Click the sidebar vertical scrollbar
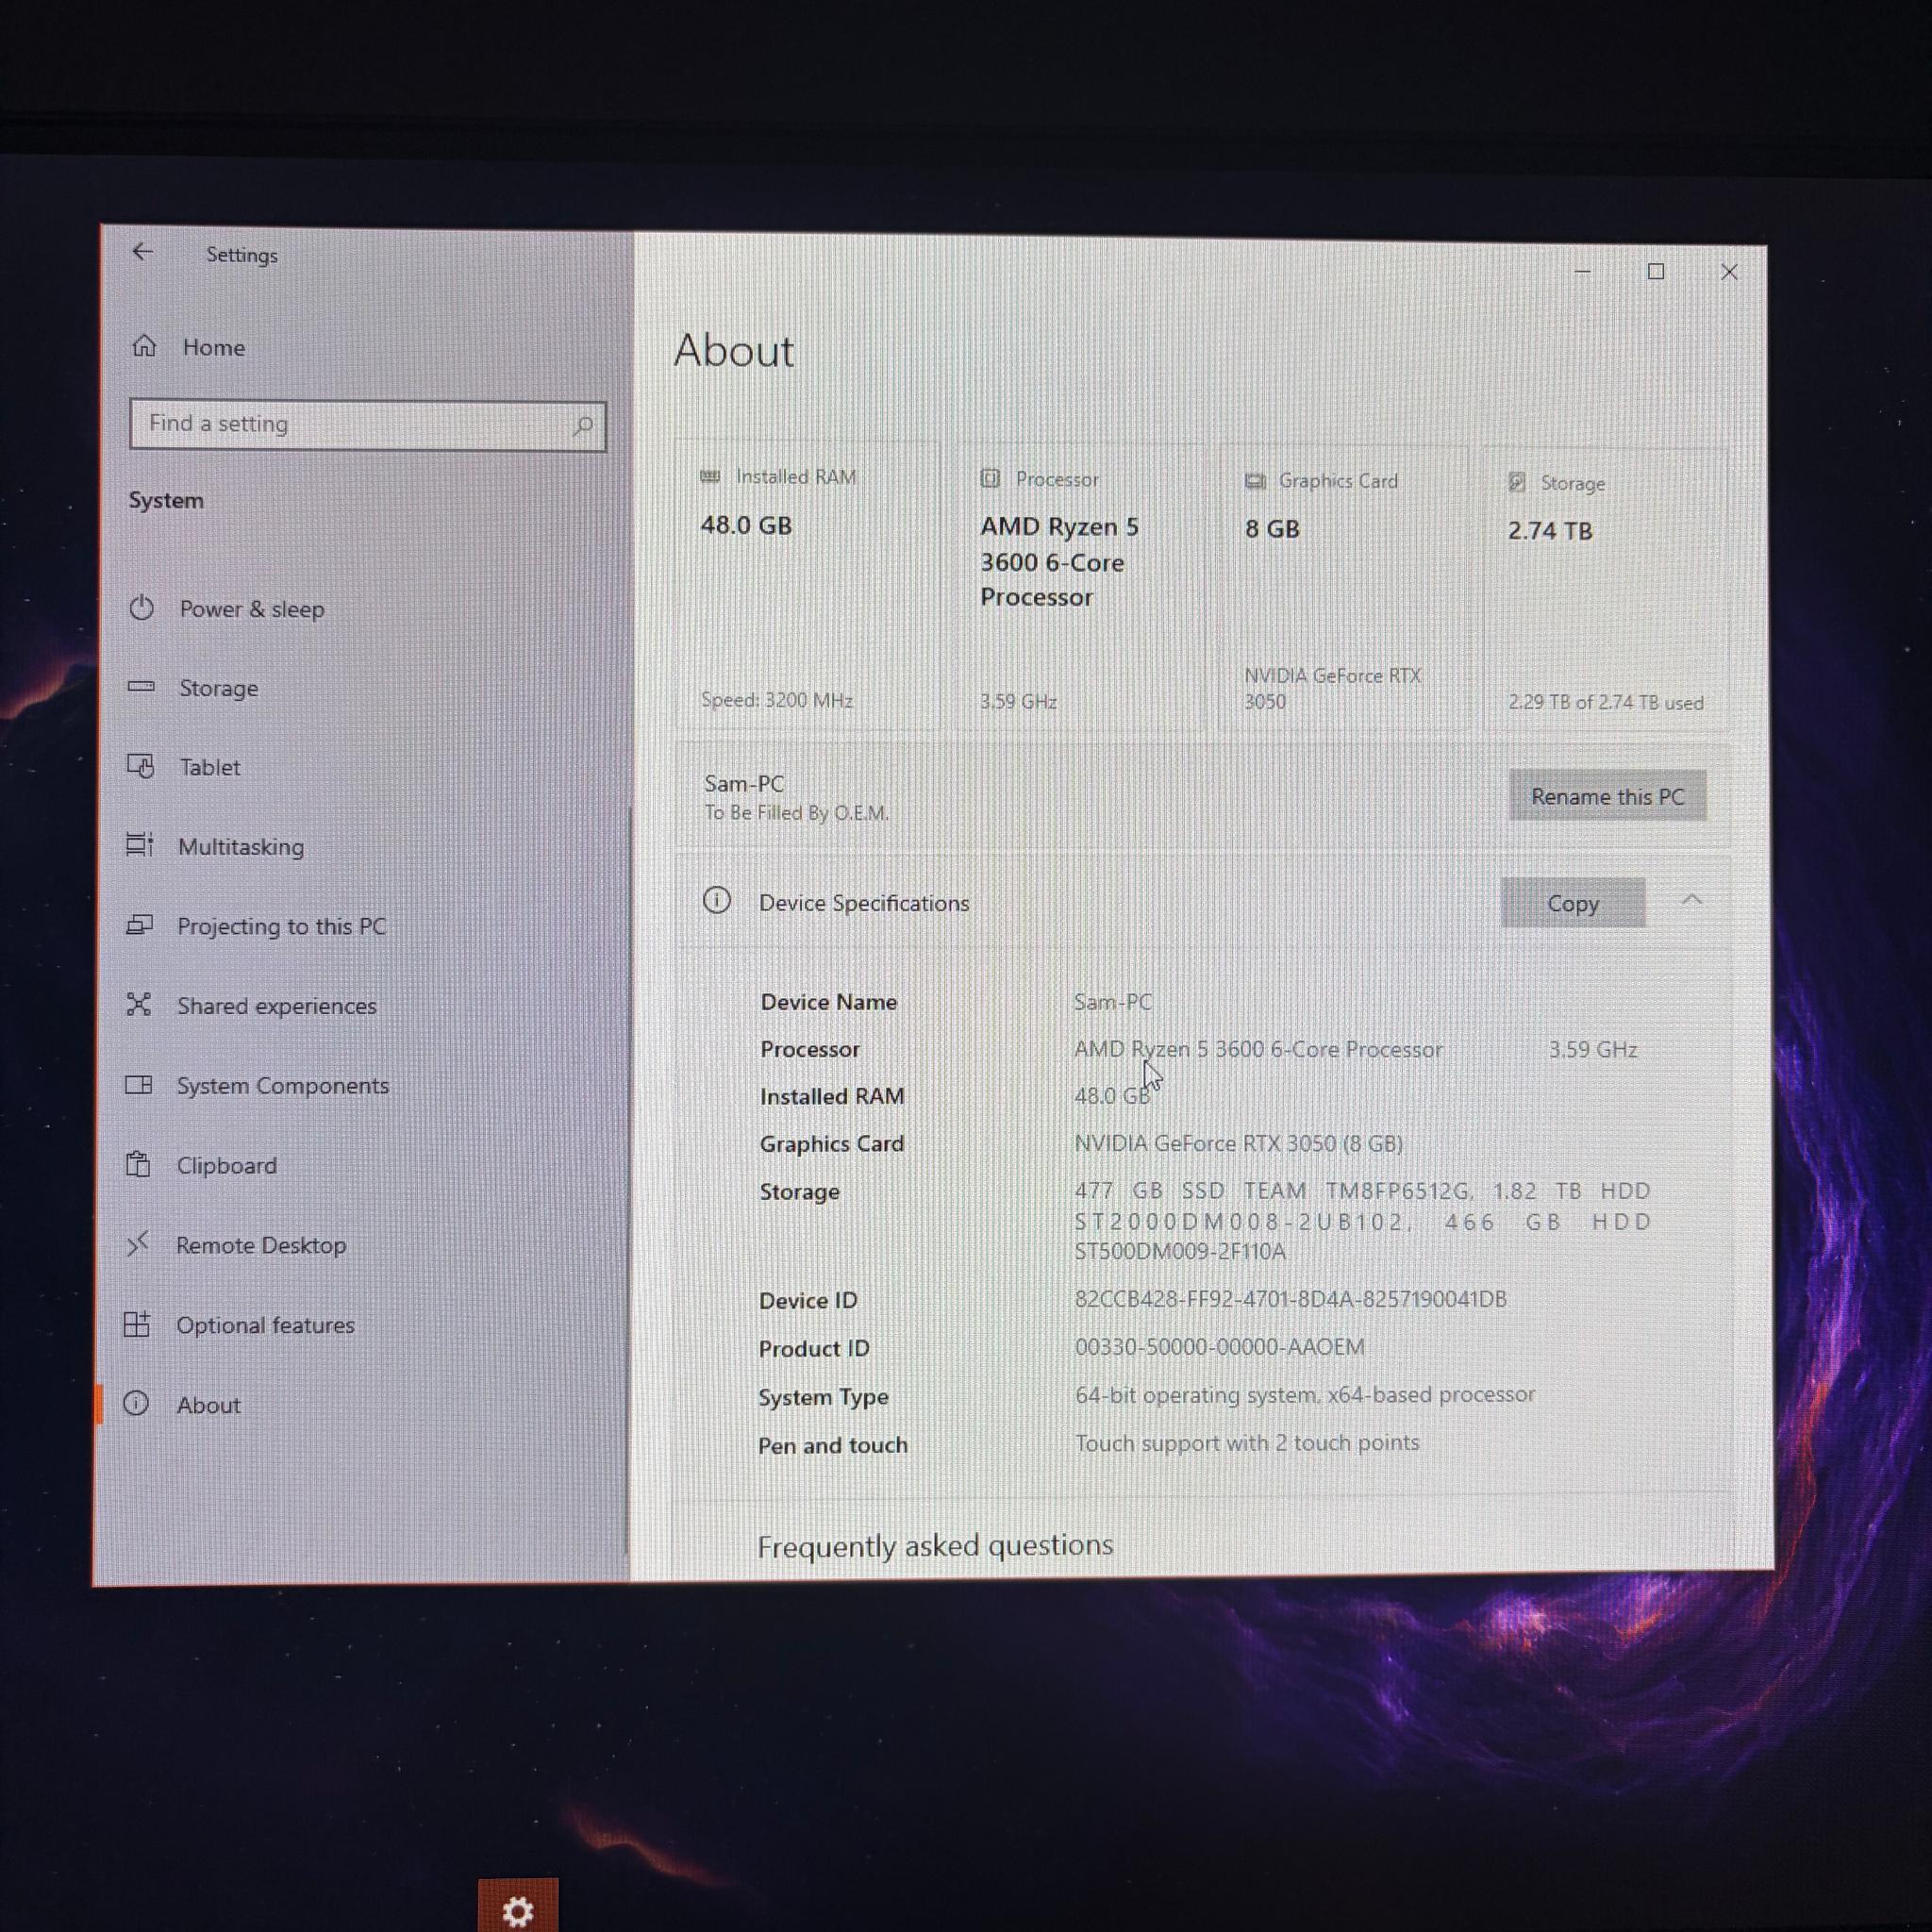The width and height of the screenshot is (1932, 1932). 630,1180
